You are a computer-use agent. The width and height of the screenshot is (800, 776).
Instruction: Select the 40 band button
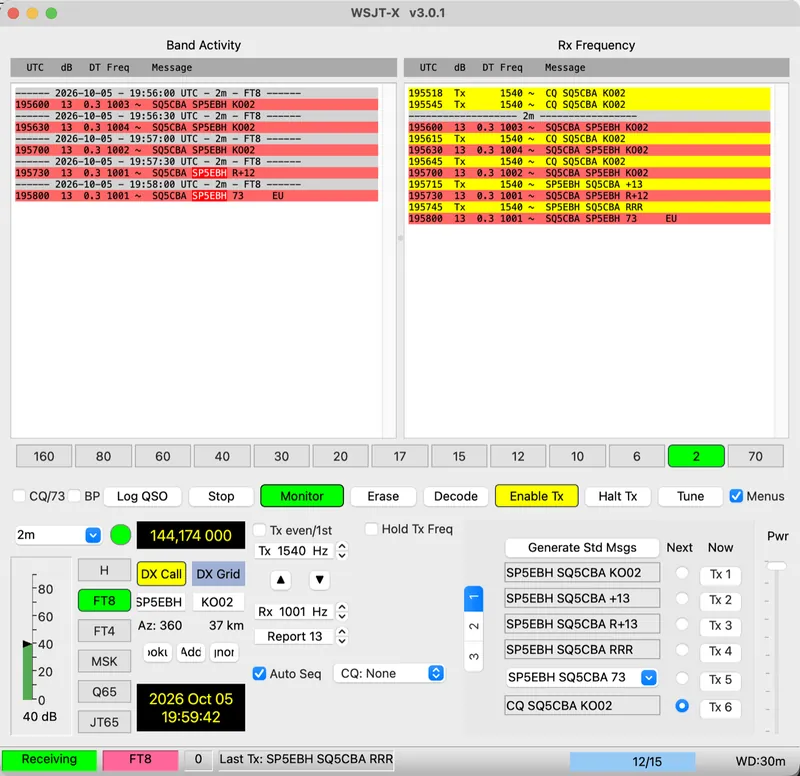[x=222, y=456]
